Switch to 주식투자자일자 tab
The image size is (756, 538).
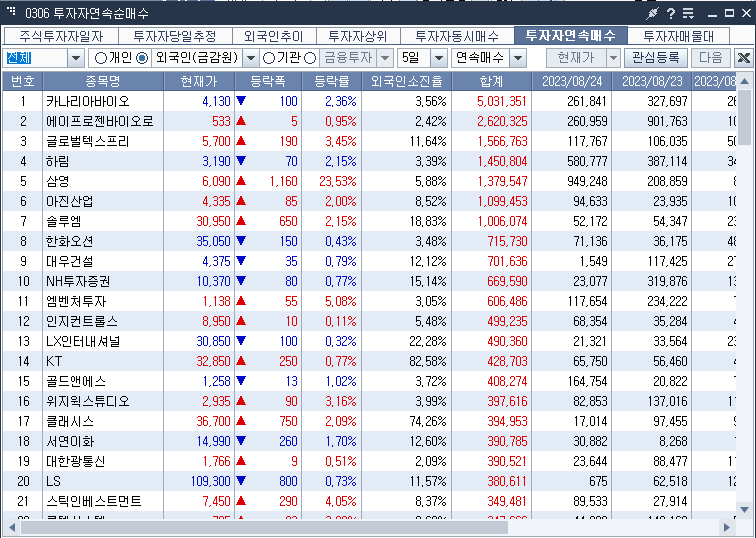tap(61, 36)
